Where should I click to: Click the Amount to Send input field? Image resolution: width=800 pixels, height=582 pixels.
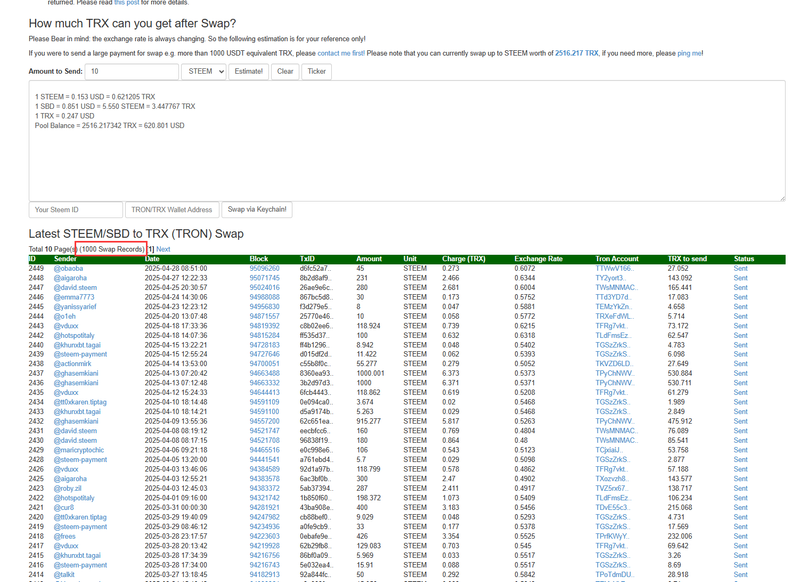click(132, 71)
